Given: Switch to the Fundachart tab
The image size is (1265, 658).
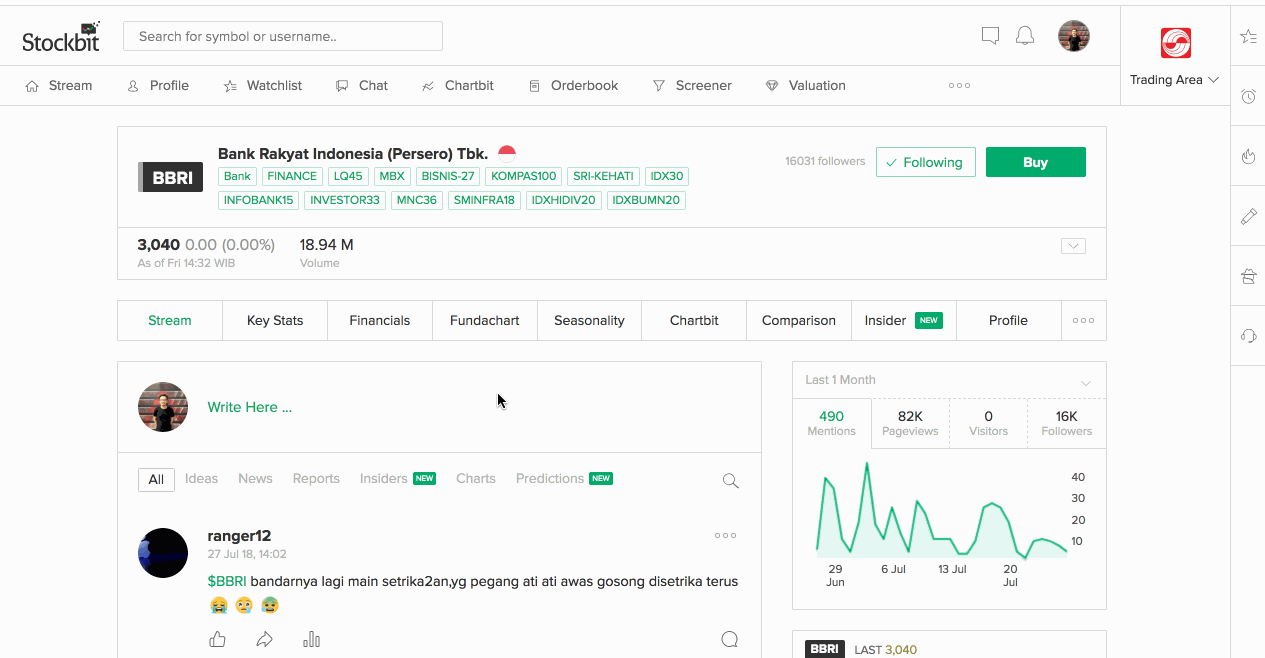Looking at the screenshot, I should 485,320.
